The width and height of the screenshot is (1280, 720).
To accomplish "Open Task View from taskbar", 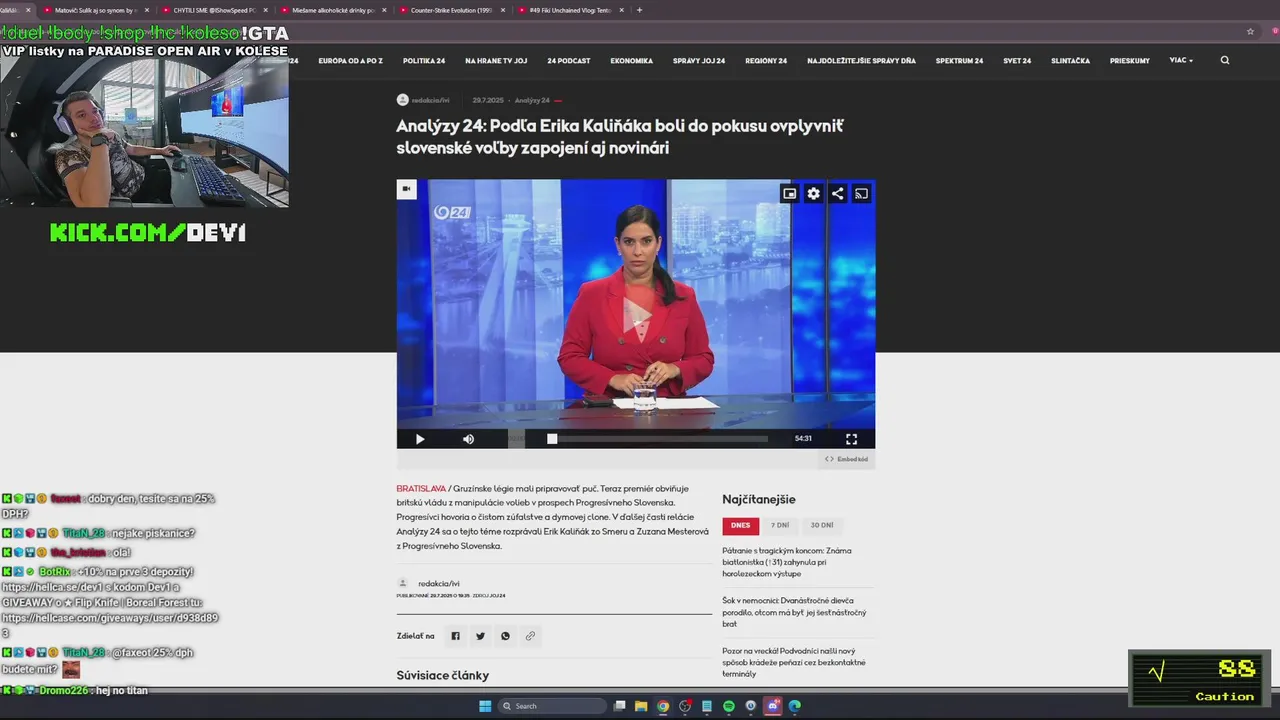I will (620, 706).
